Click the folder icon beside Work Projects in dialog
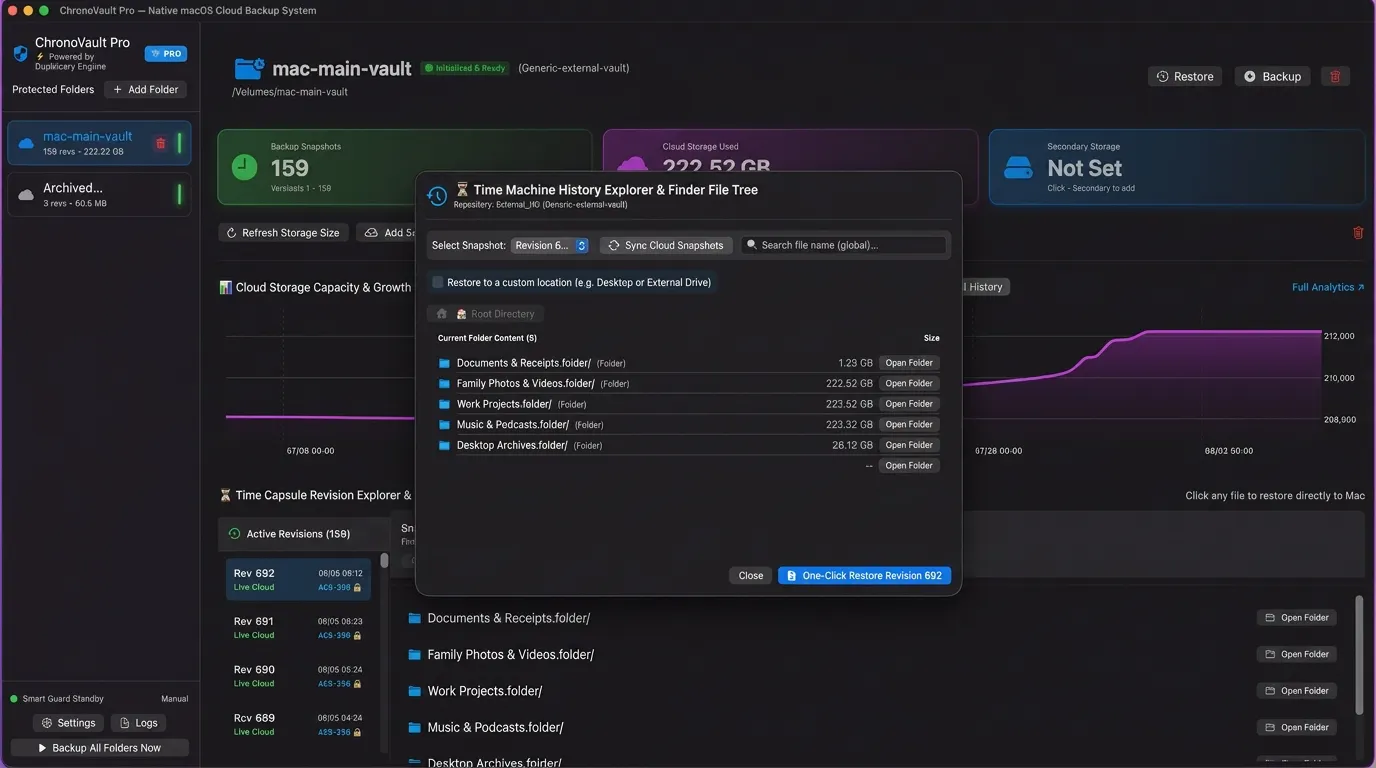 click(444, 404)
